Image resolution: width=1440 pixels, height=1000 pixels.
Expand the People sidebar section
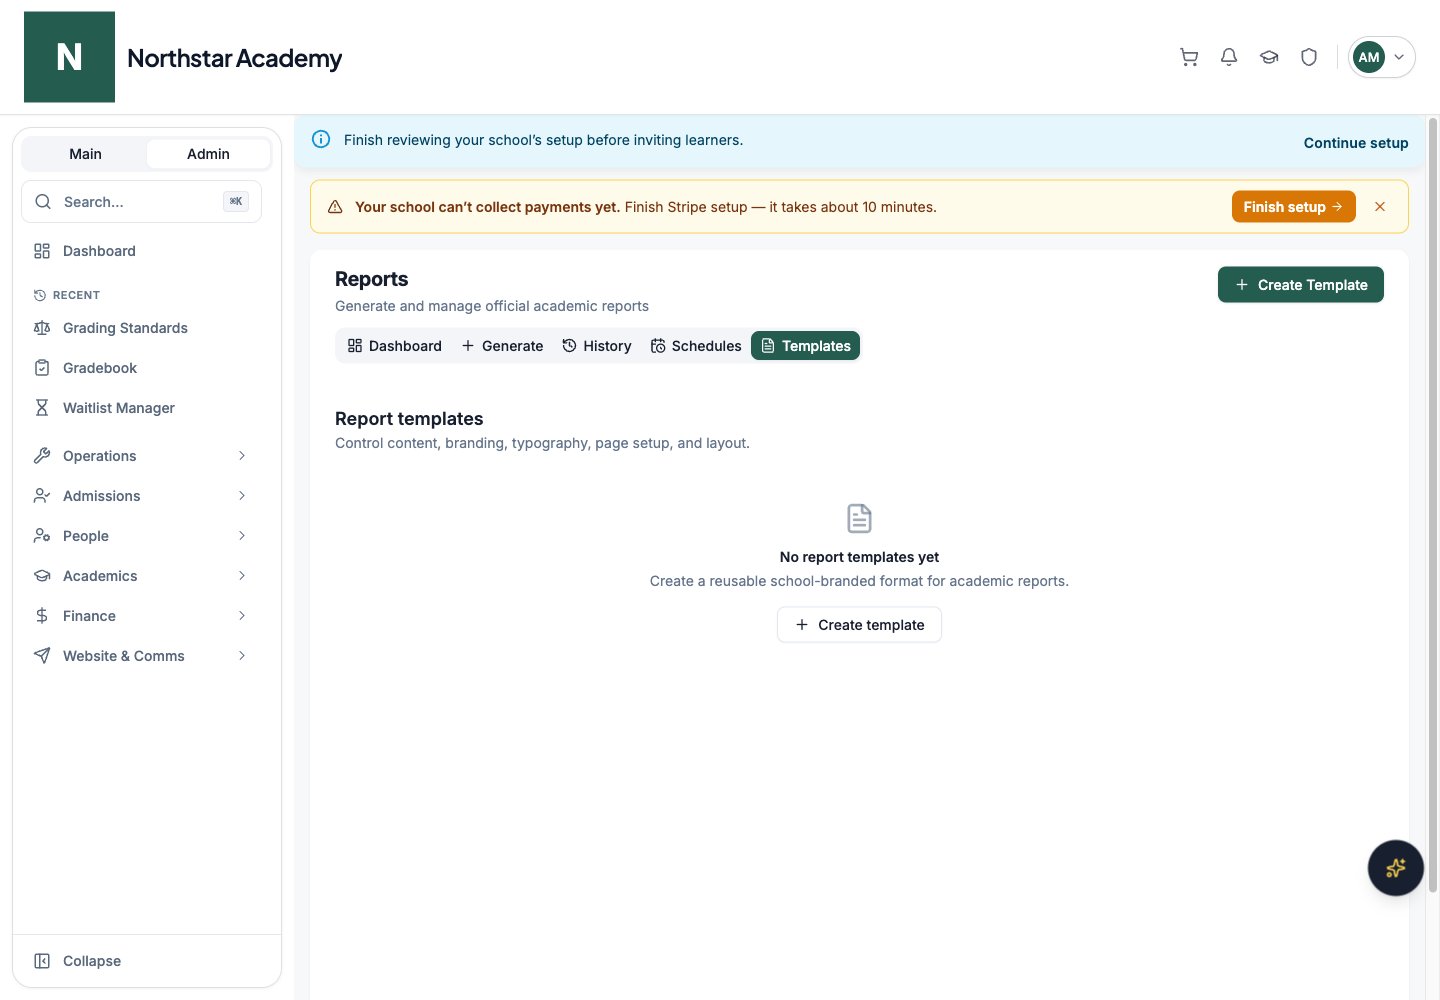pos(140,536)
